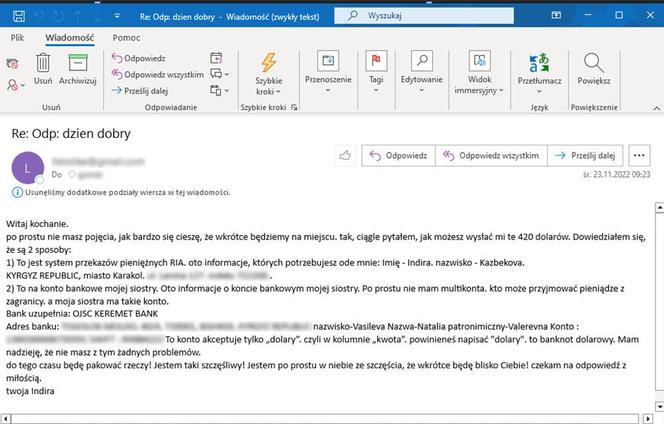Click the Przetłumacz translate icon

point(540,73)
